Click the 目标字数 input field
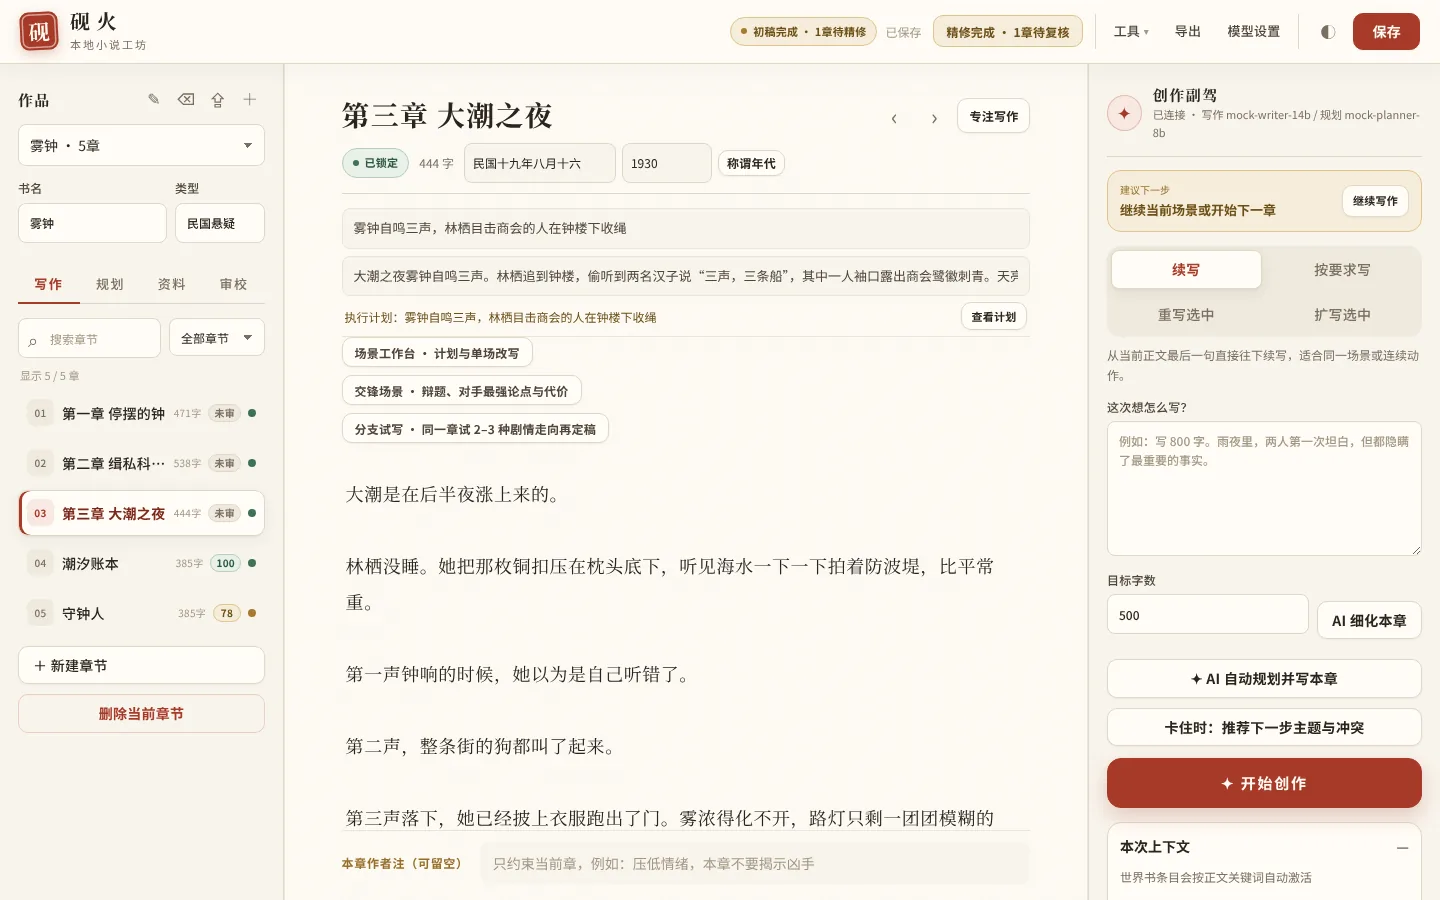Viewport: 1440px width, 900px height. click(1207, 615)
